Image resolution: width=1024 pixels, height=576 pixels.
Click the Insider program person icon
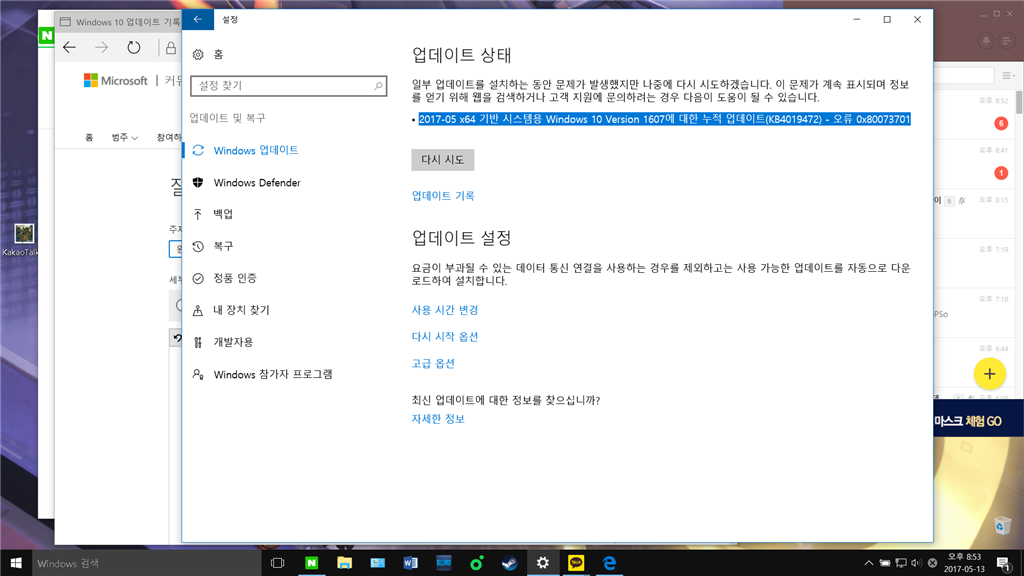point(198,374)
